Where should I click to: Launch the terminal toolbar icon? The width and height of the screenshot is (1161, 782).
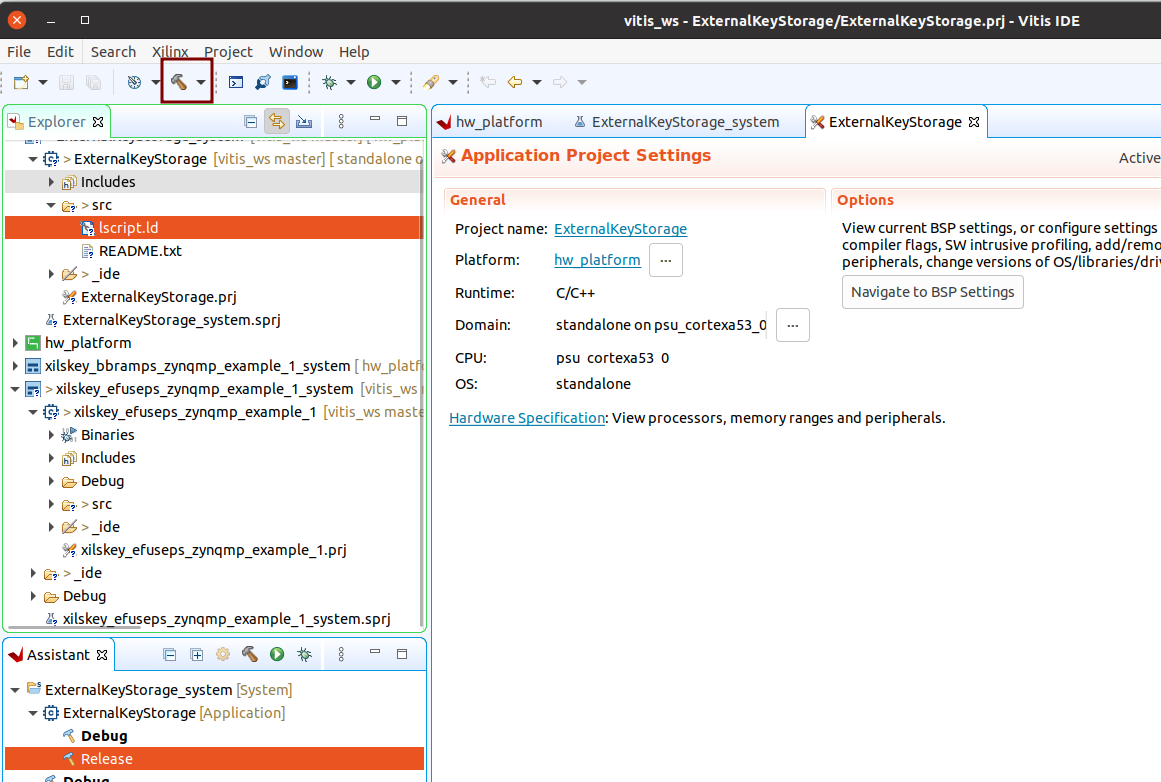pyautogui.click(x=290, y=82)
